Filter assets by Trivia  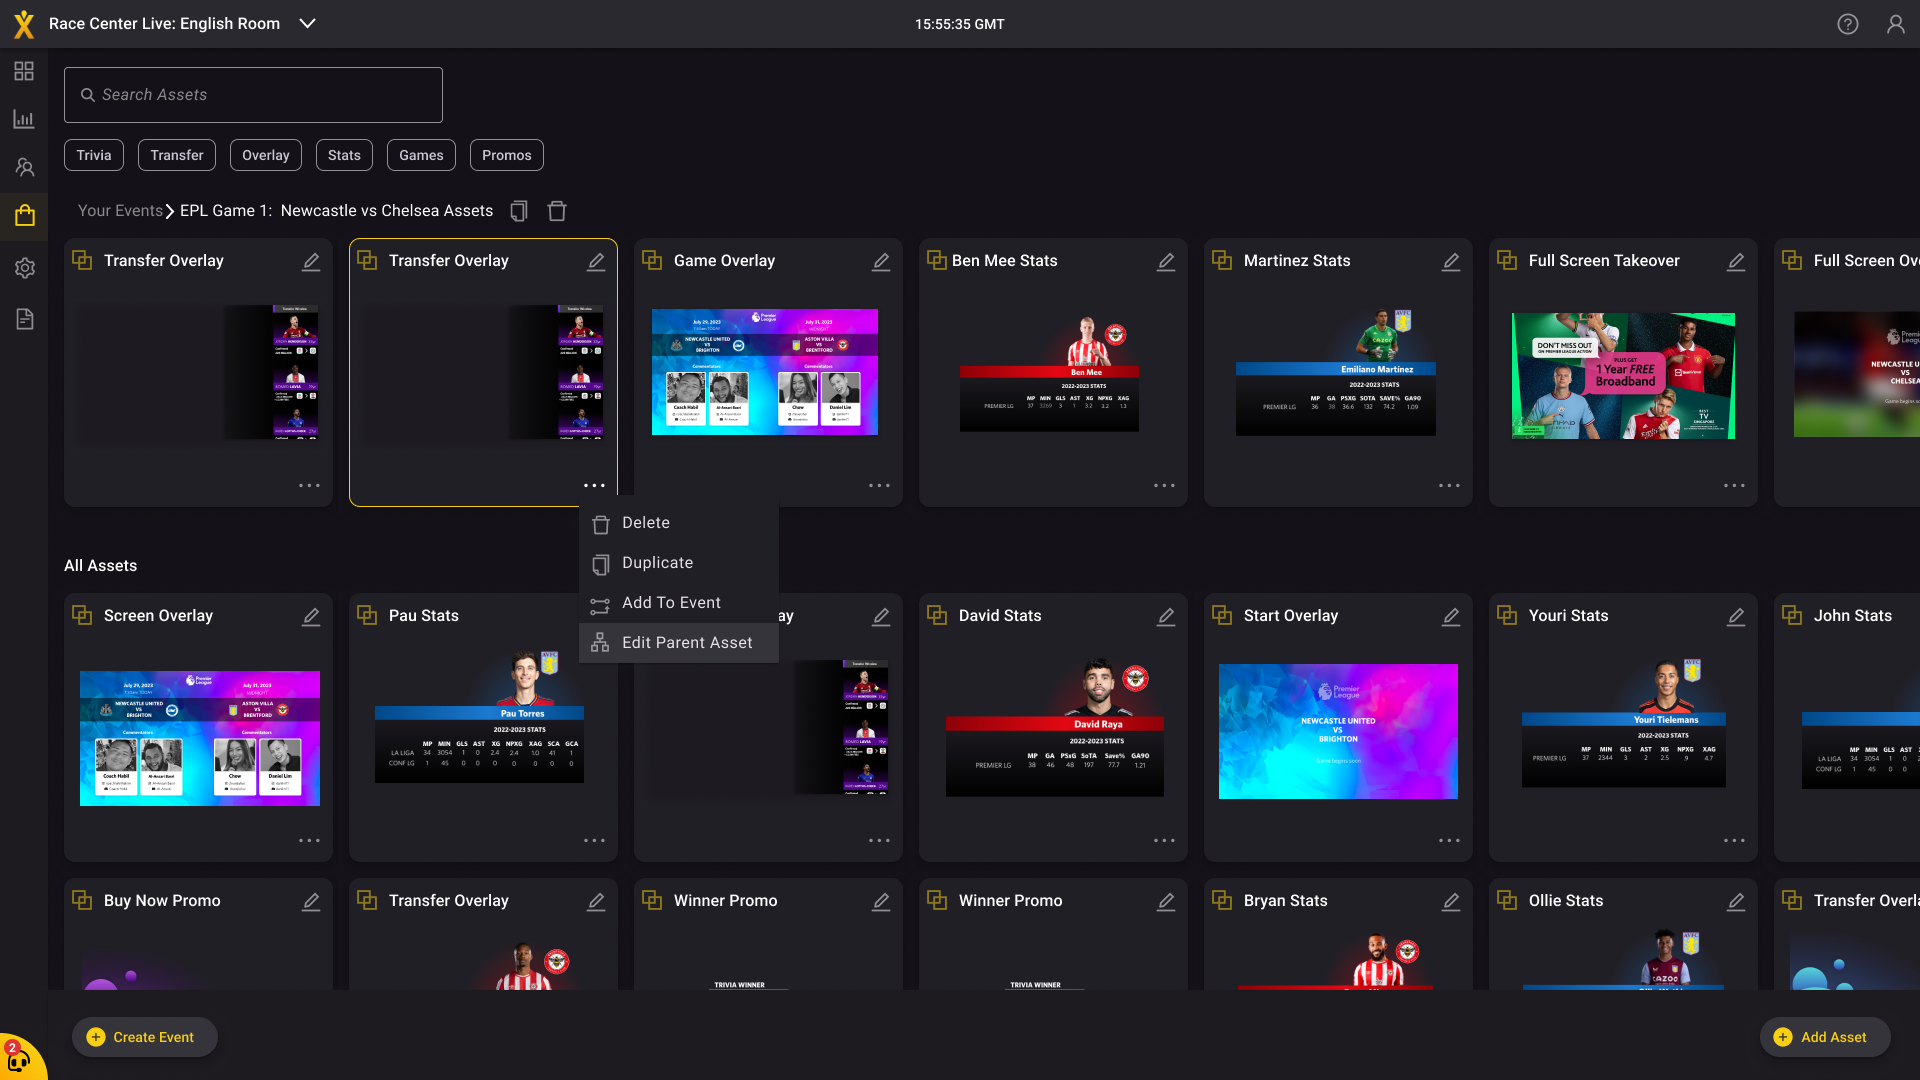(93, 155)
